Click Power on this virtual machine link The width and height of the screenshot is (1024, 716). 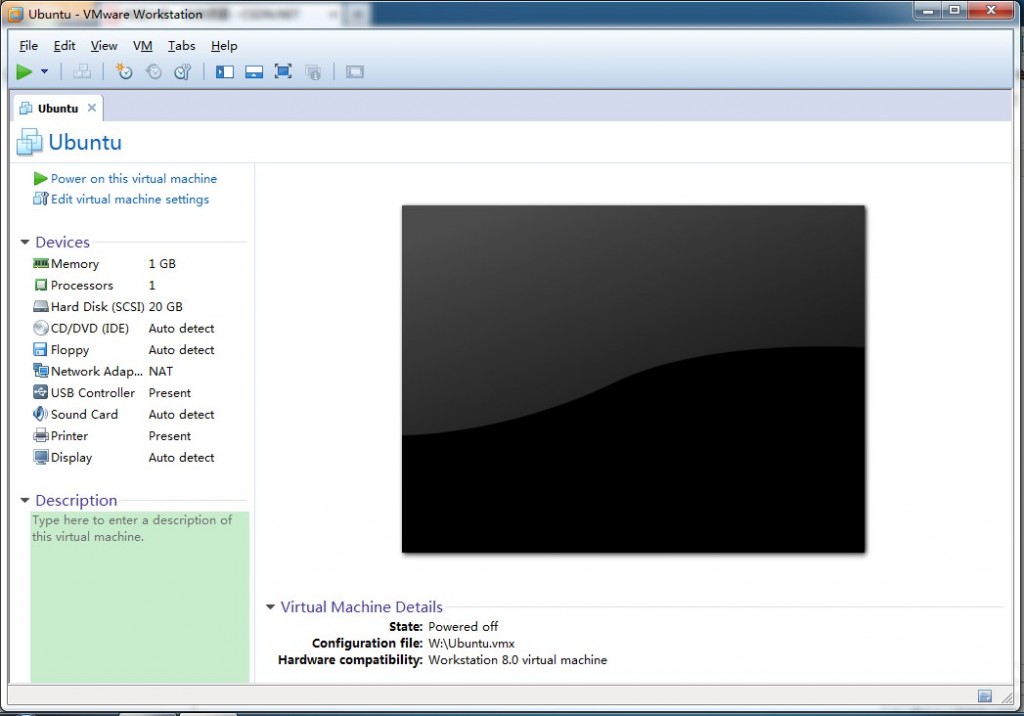click(133, 179)
